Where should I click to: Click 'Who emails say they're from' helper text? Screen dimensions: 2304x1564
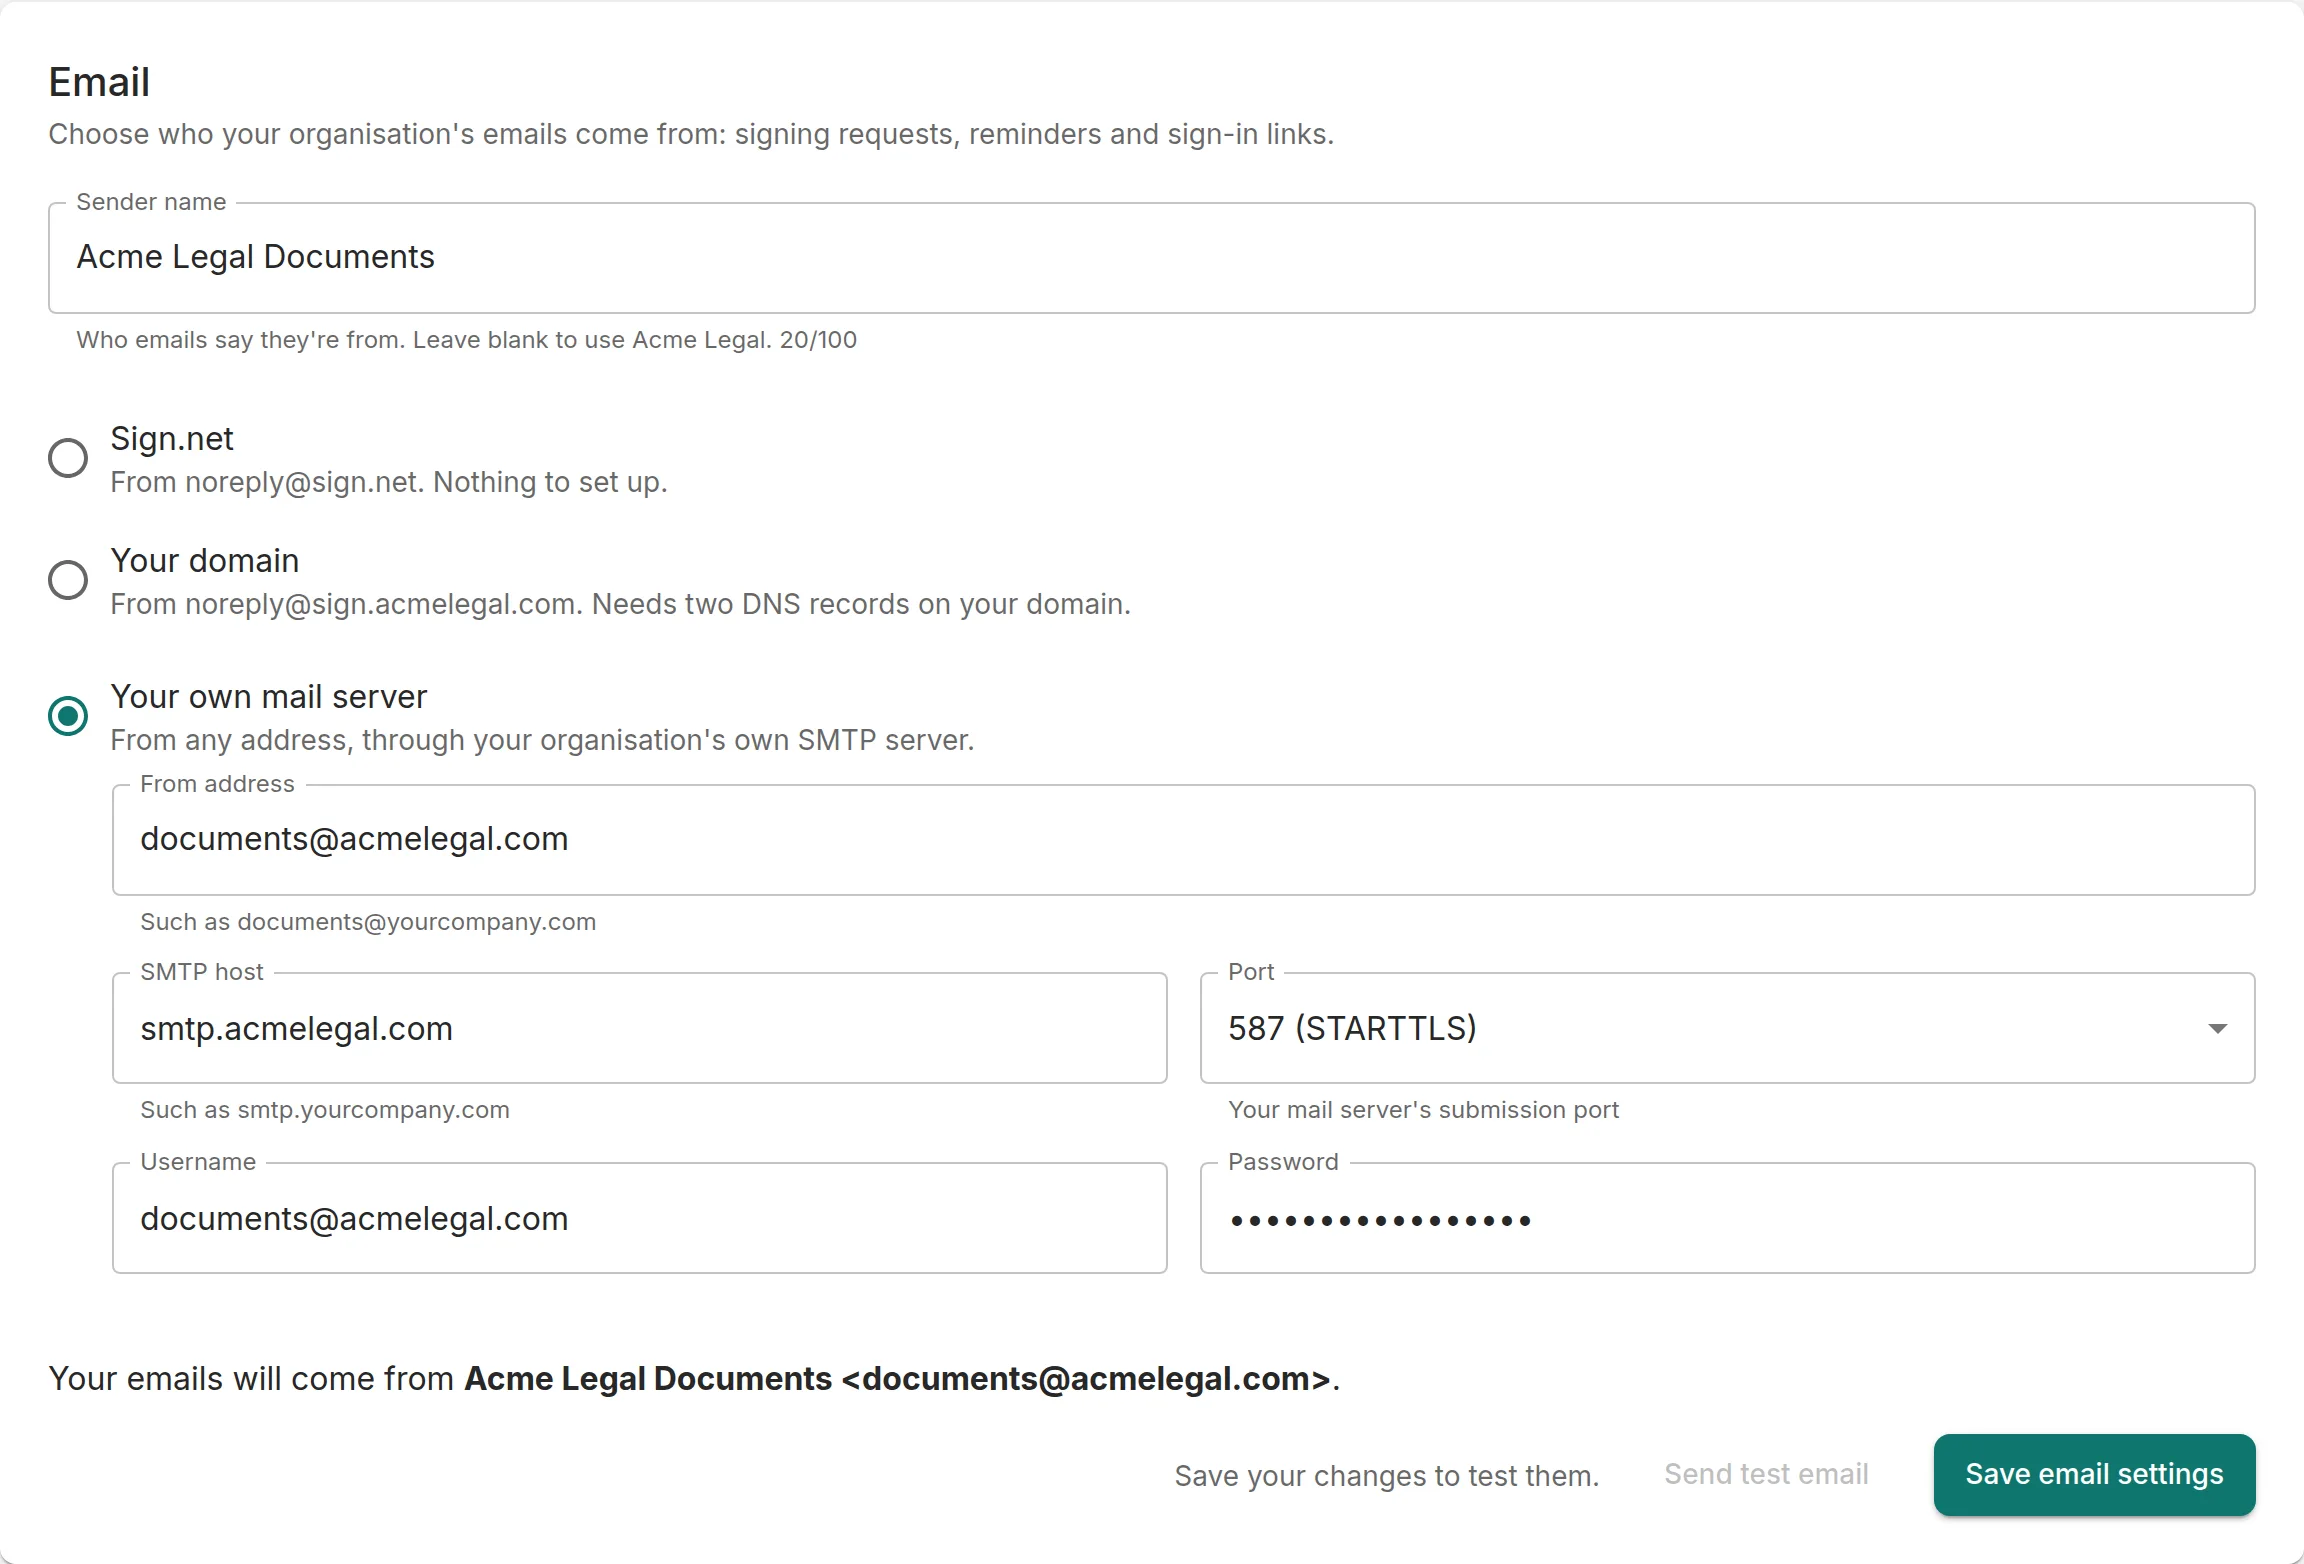pyautogui.click(x=467, y=340)
